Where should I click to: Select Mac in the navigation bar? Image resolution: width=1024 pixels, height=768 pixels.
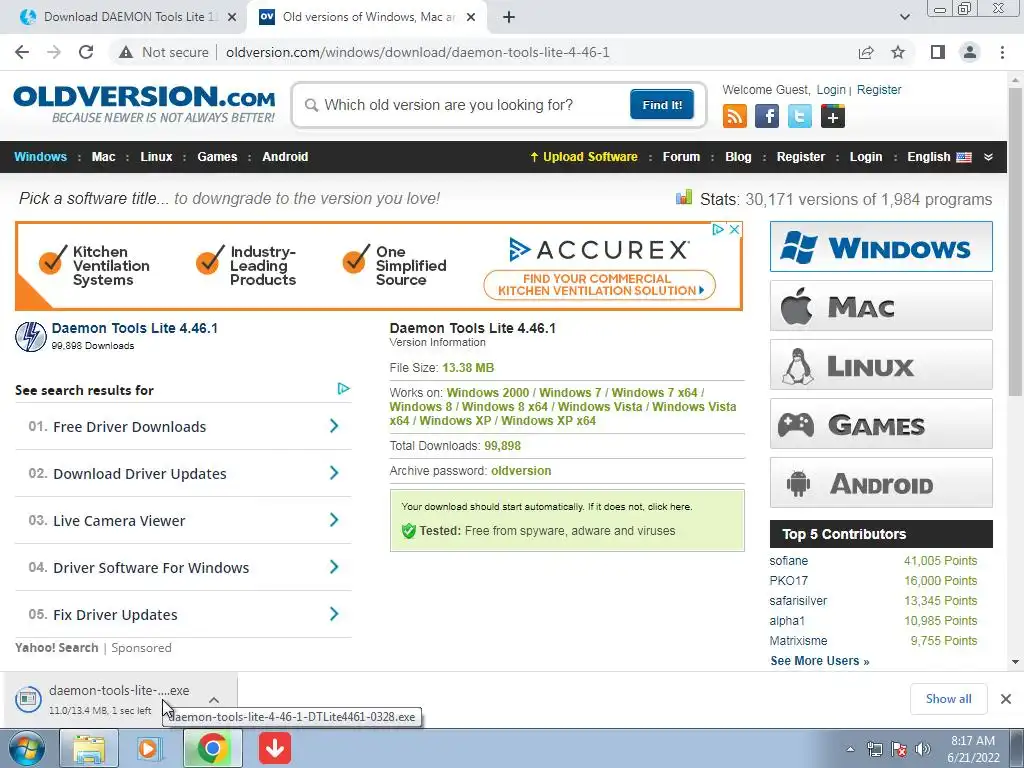[103, 157]
